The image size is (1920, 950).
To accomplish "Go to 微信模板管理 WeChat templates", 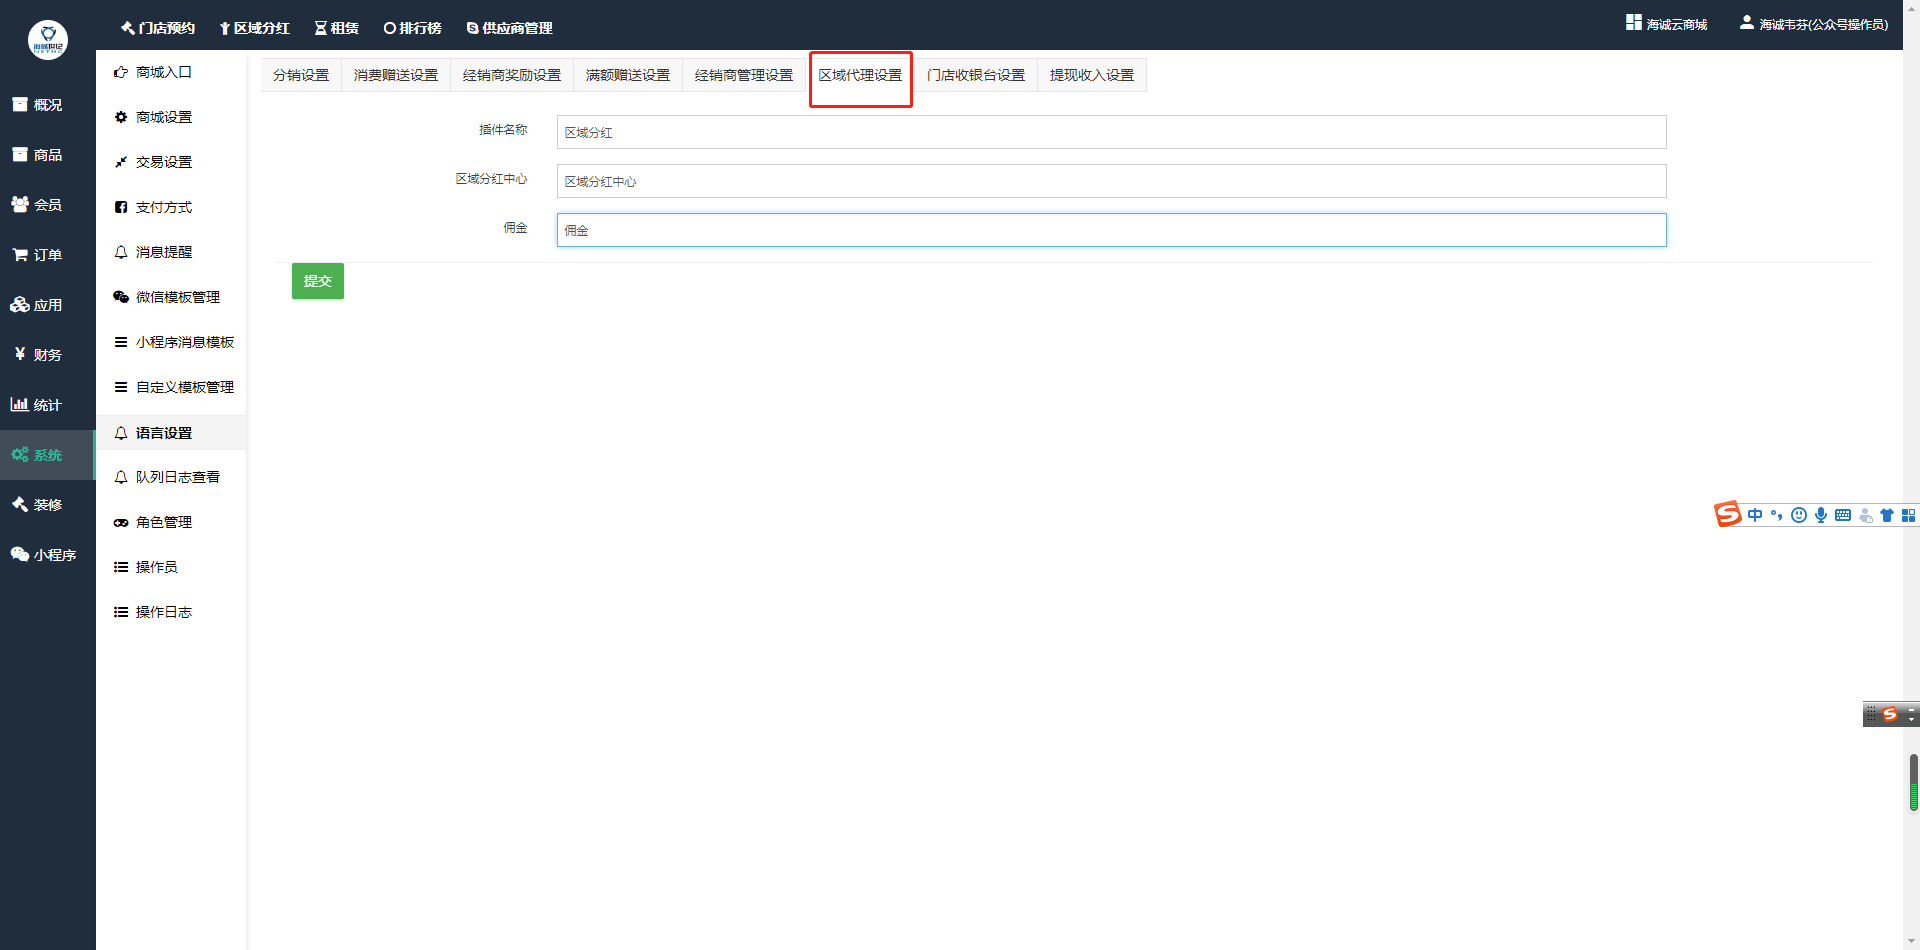I will pos(167,297).
